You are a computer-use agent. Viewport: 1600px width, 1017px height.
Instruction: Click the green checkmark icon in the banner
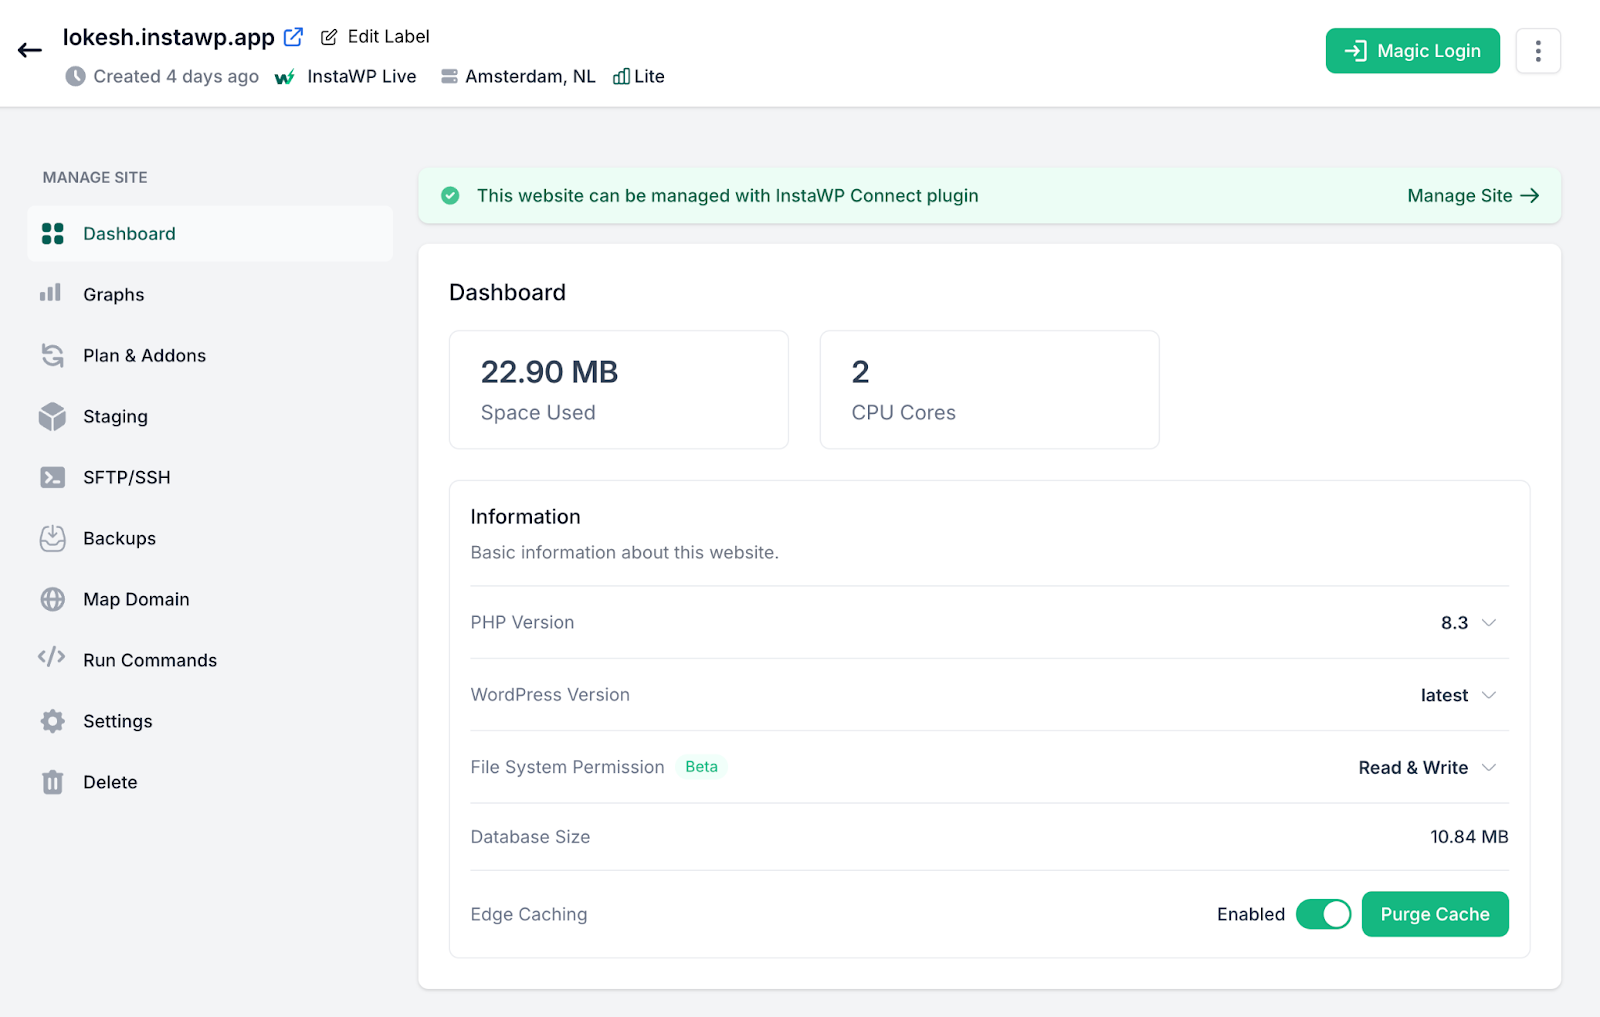coord(451,196)
